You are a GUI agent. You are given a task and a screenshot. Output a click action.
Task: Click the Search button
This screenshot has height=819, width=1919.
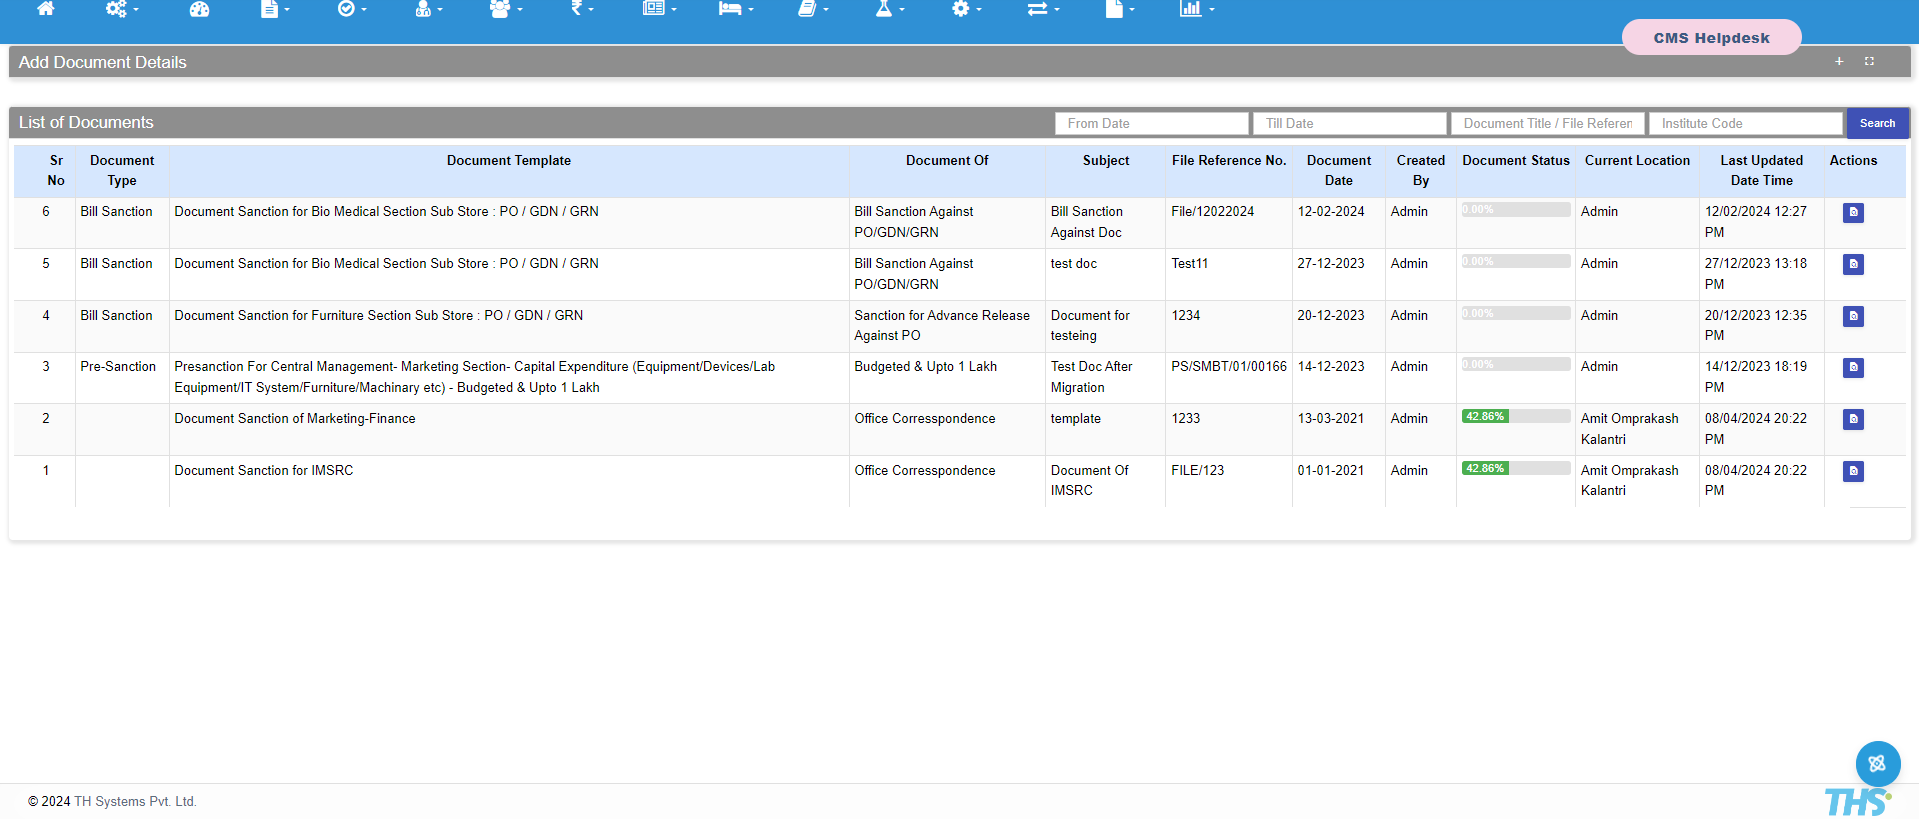(x=1877, y=123)
